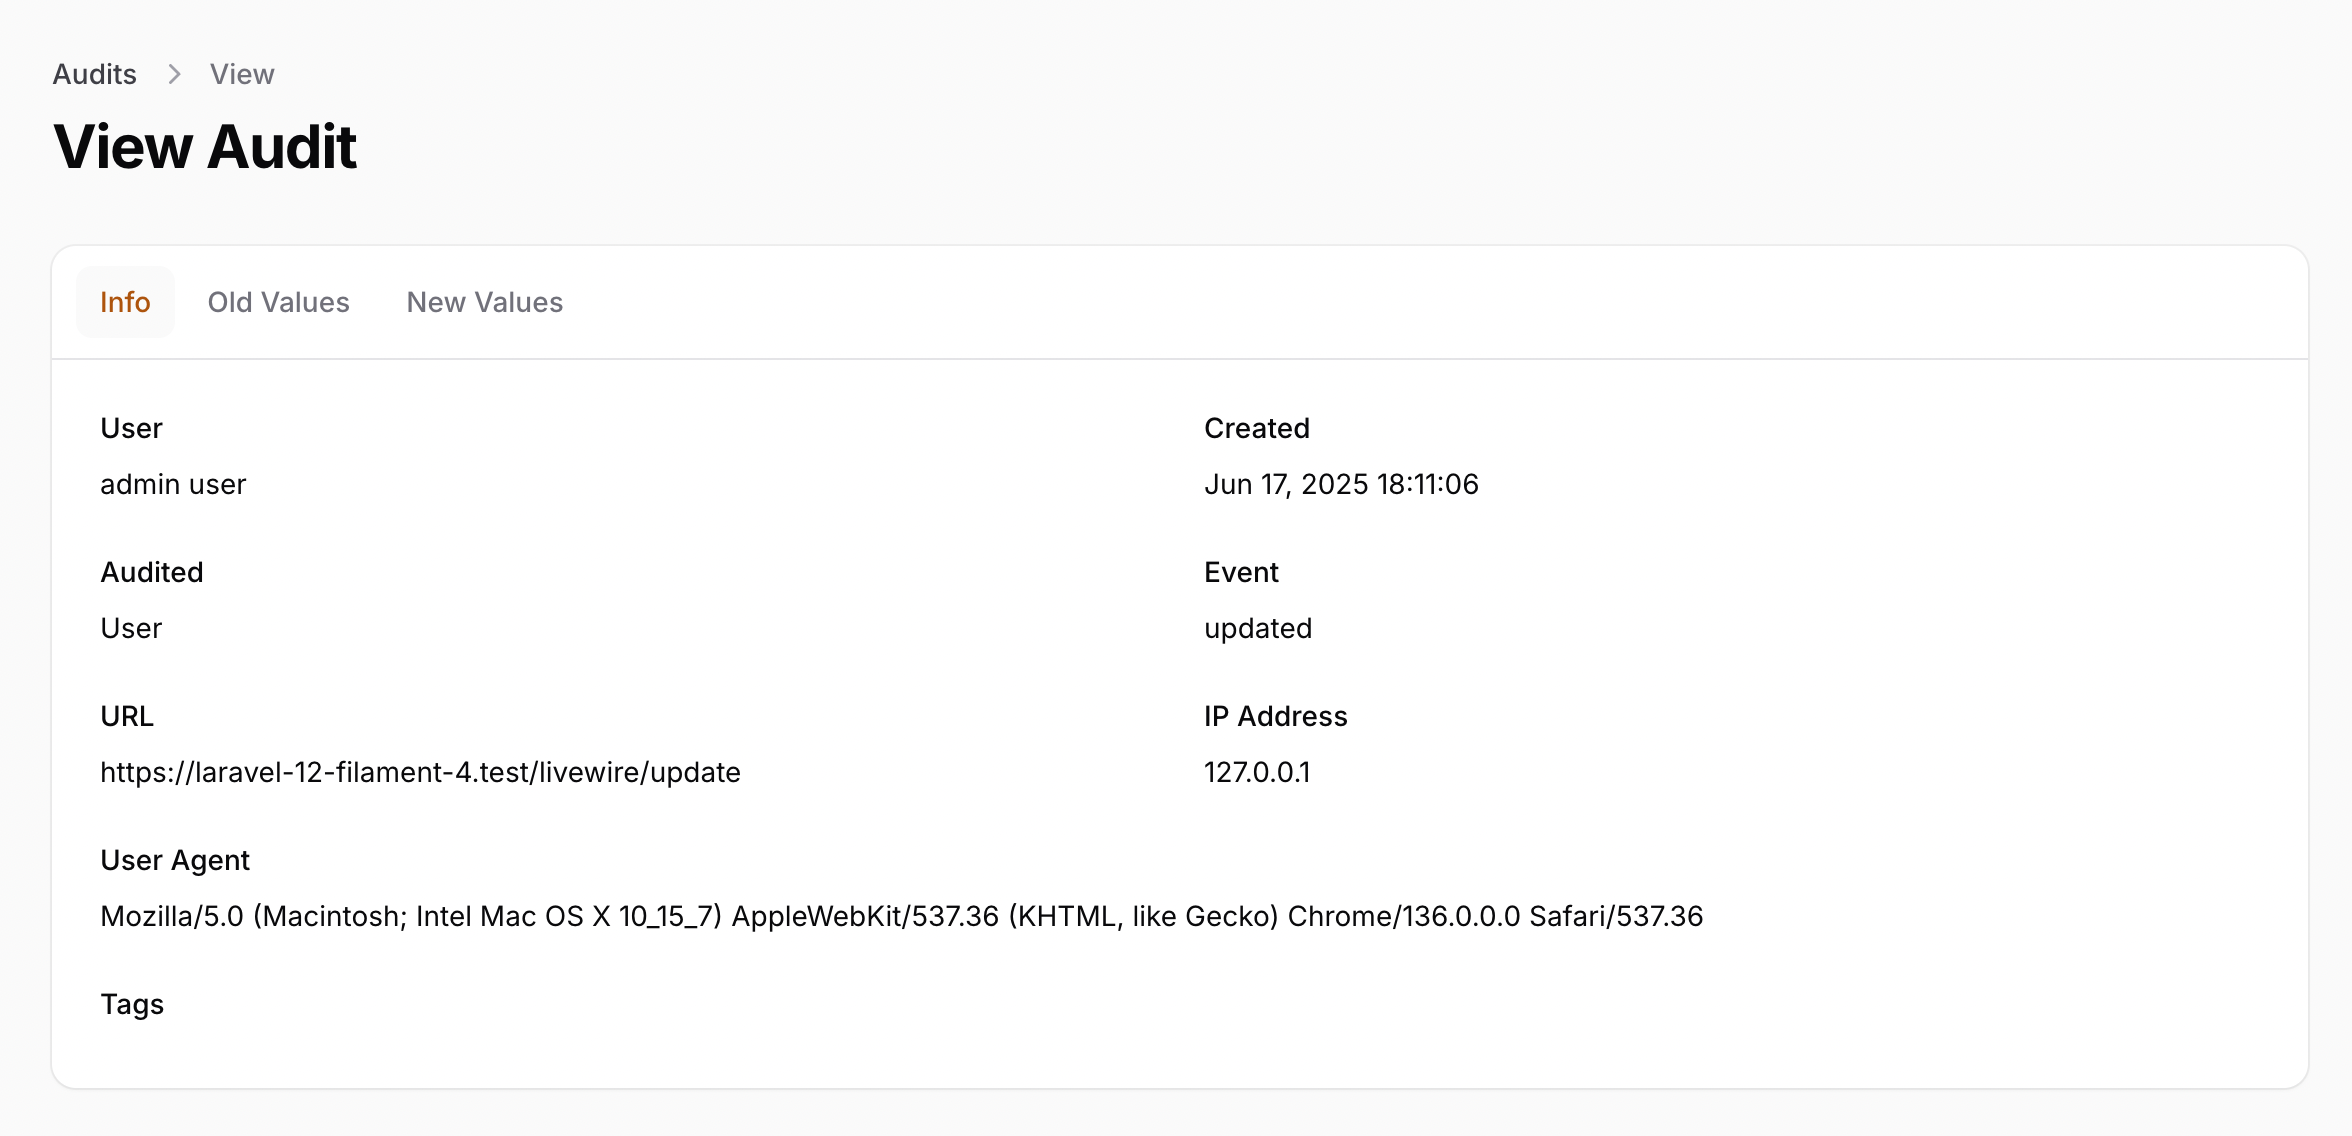Click the Tags field label
The image size is (2352, 1136).
[132, 1004]
